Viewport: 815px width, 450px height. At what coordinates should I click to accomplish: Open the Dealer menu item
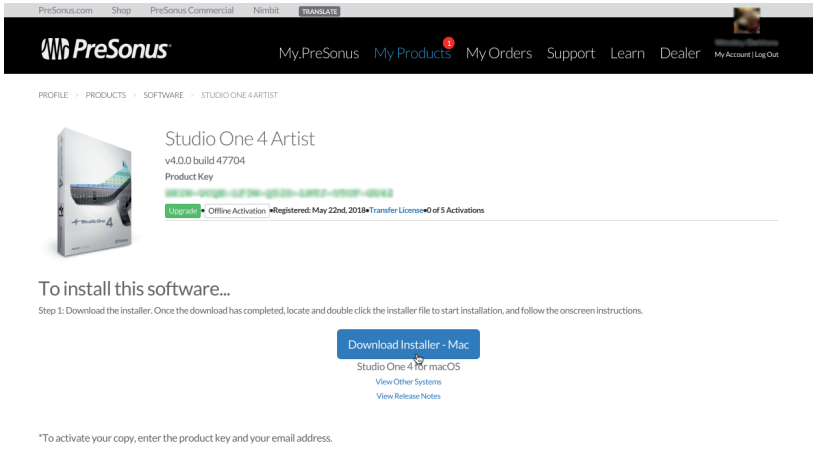[680, 53]
